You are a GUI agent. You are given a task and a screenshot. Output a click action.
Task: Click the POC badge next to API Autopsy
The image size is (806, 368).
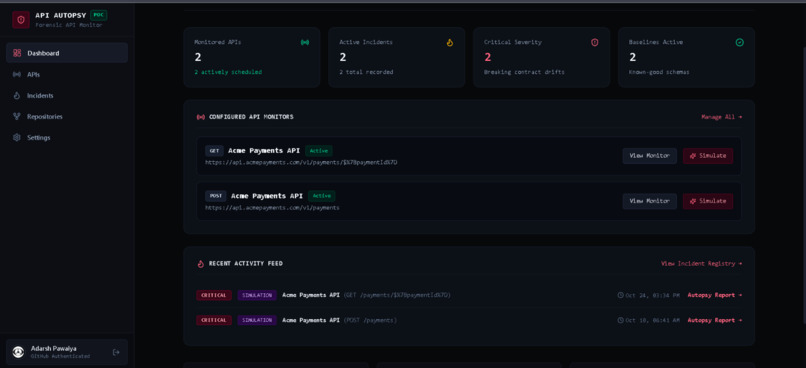[99, 15]
